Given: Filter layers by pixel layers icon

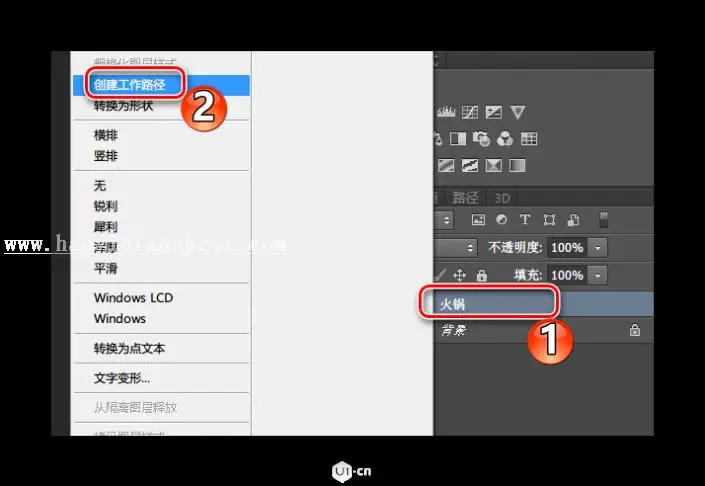Looking at the screenshot, I should (x=478, y=220).
